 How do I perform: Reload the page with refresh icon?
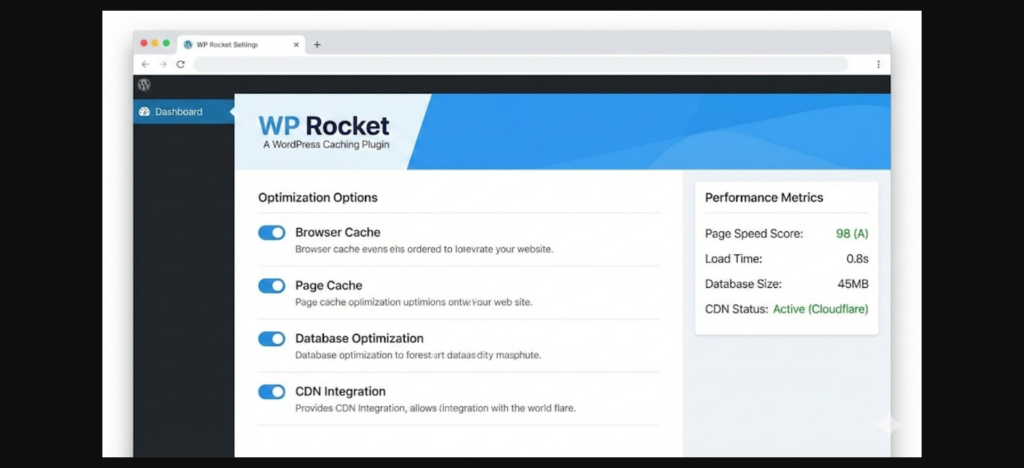click(x=181, y=64)
